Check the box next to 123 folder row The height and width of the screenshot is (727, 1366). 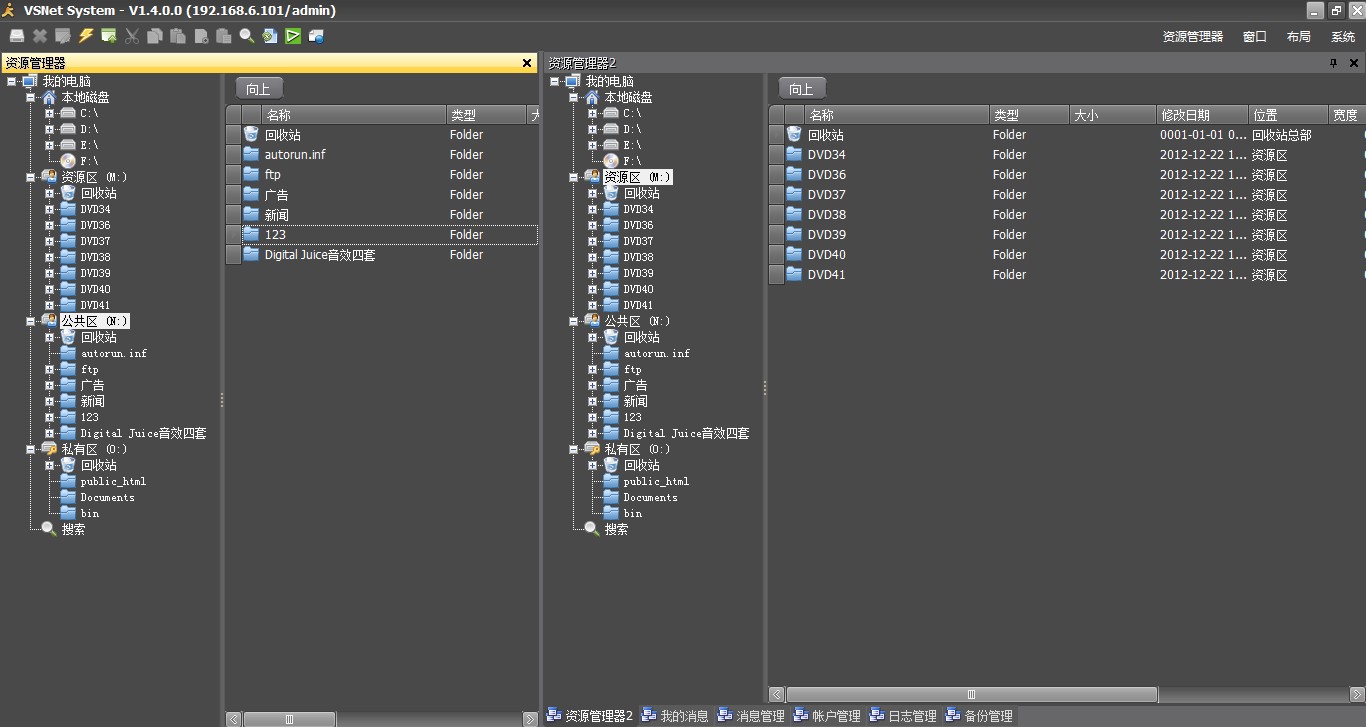233,235
